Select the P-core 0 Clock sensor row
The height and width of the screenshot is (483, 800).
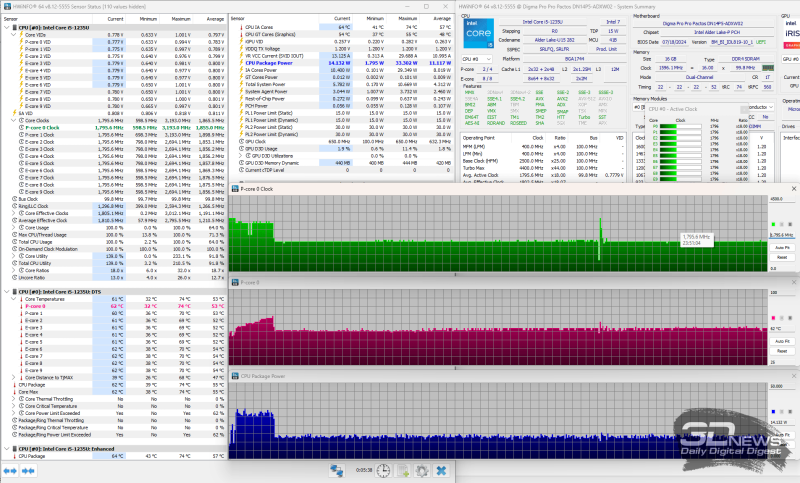coord(50,127)
